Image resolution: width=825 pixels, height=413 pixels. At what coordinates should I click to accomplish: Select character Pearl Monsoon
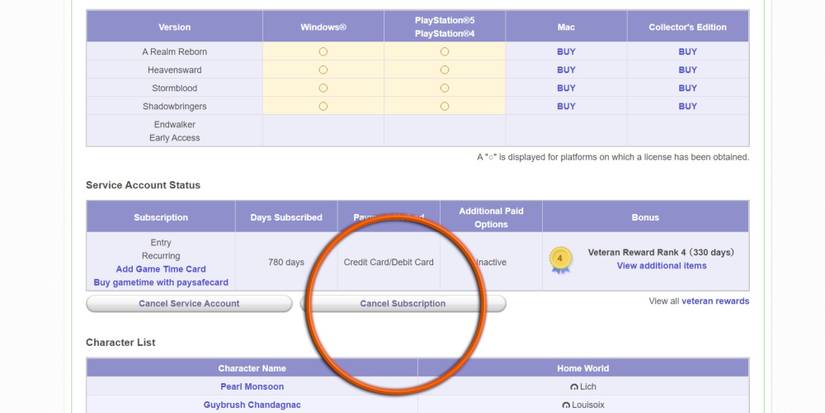(x=252, y=387)
